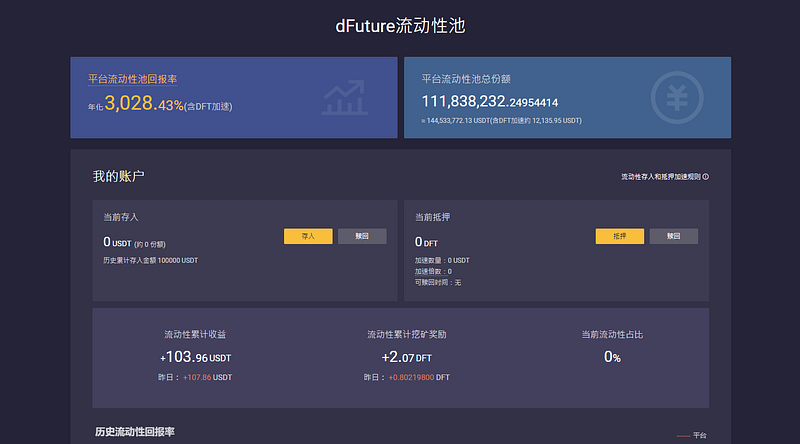This screenshot has height=444, width=800.
Task: Click the underlined 加速倍数 label
Action: click(428, 272)
